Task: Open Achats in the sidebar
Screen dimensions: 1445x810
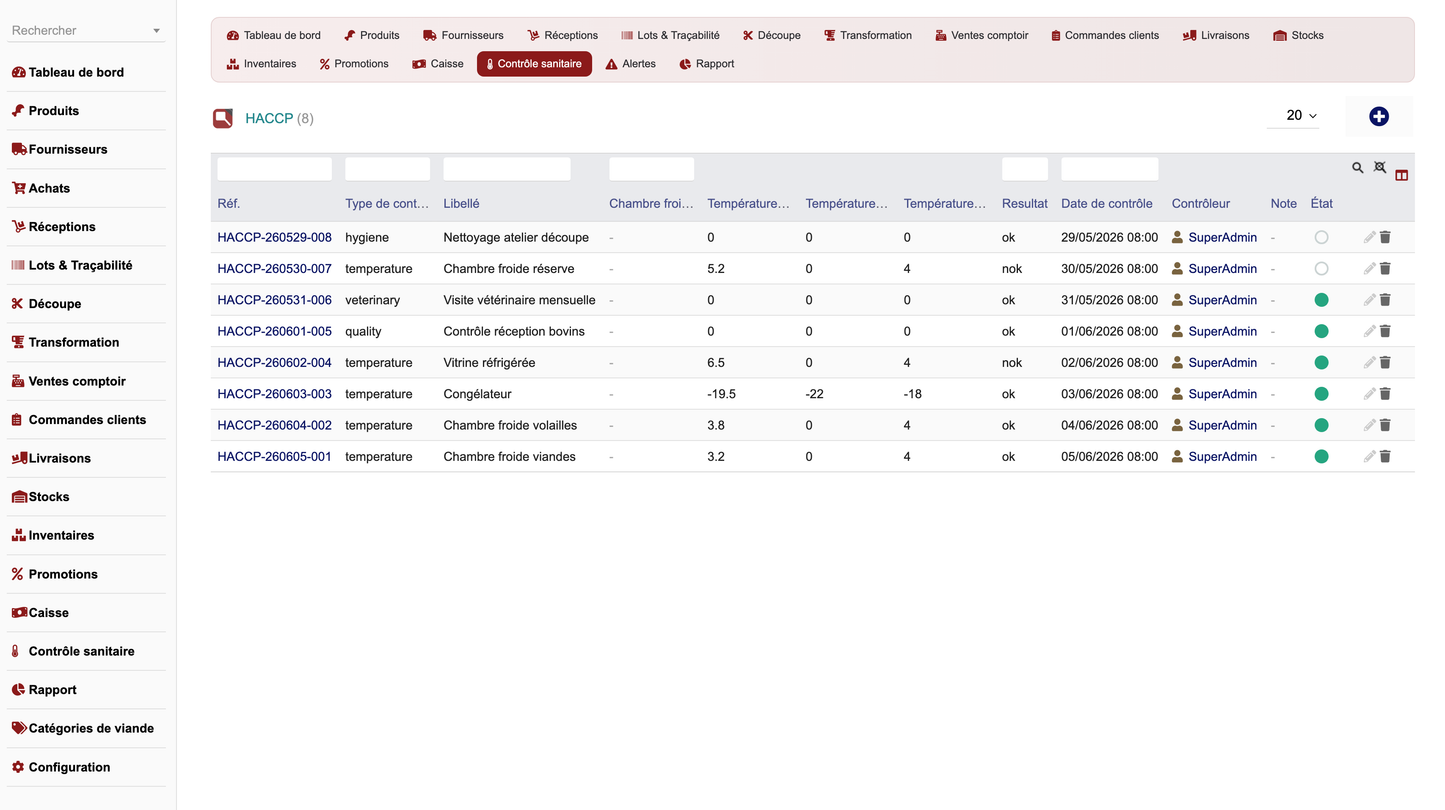Action: click(49, 188)
